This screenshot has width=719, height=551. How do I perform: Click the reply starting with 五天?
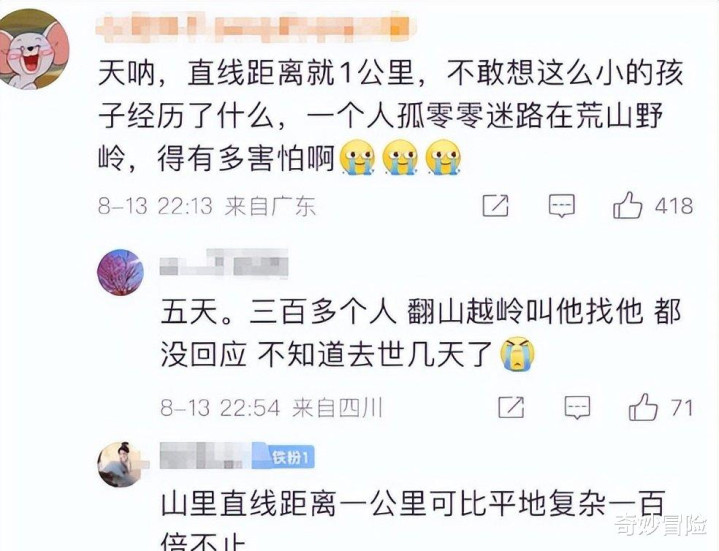pos(420,333)
